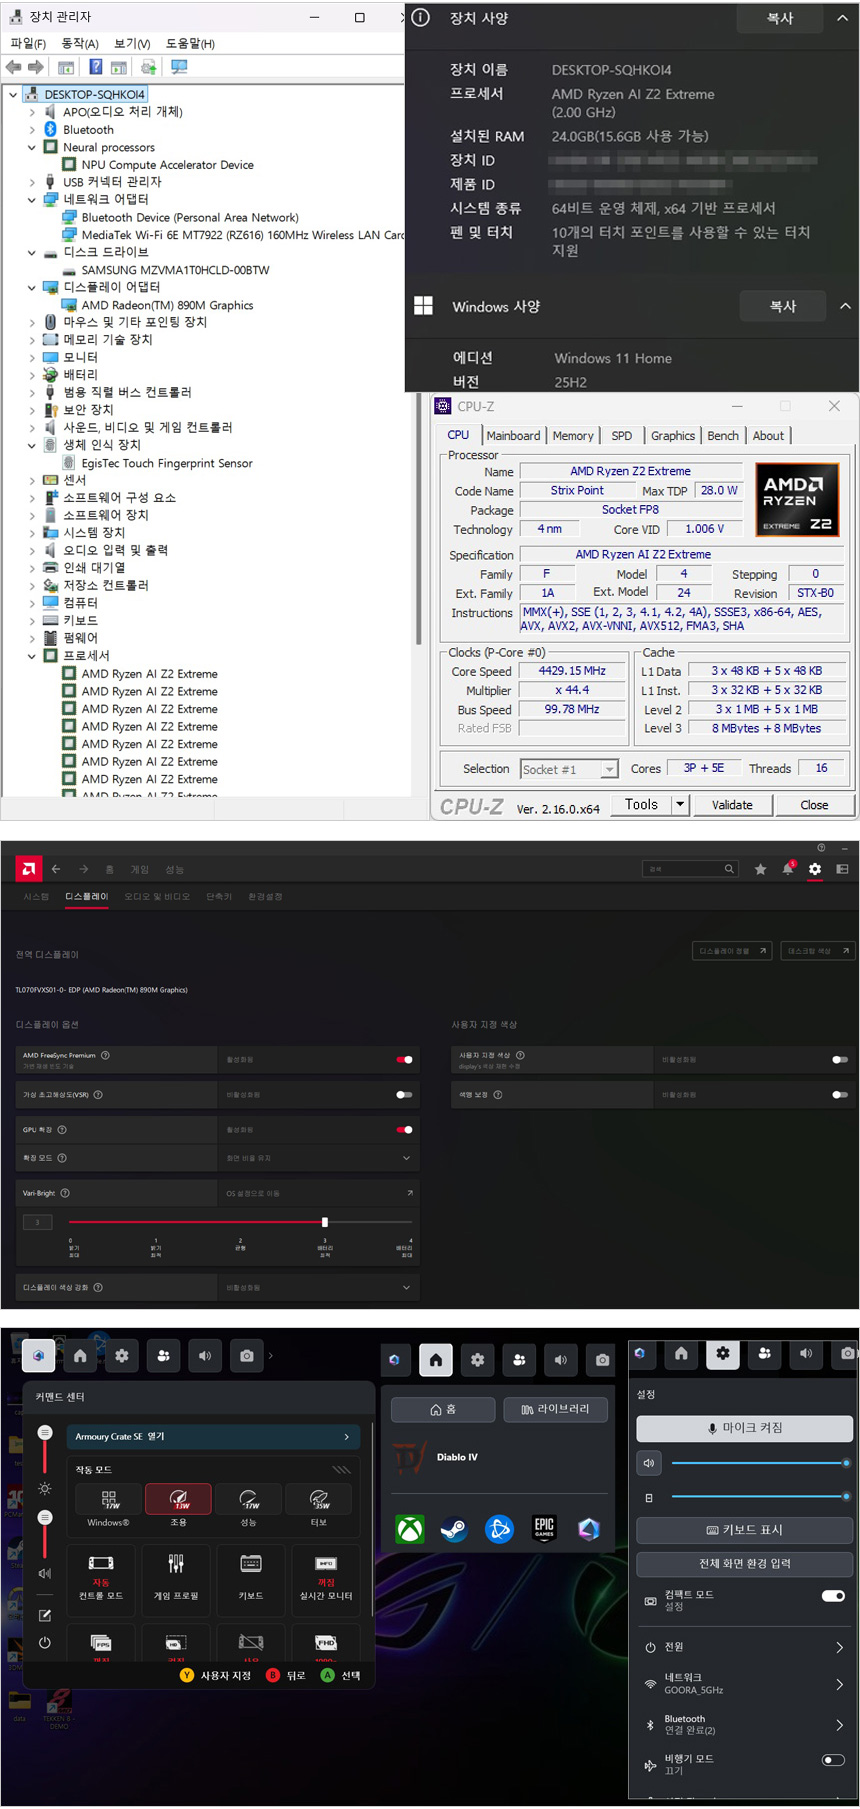Enable the 비행기 모드 toggle
Screen dimensions: 860x1809
833,1760
